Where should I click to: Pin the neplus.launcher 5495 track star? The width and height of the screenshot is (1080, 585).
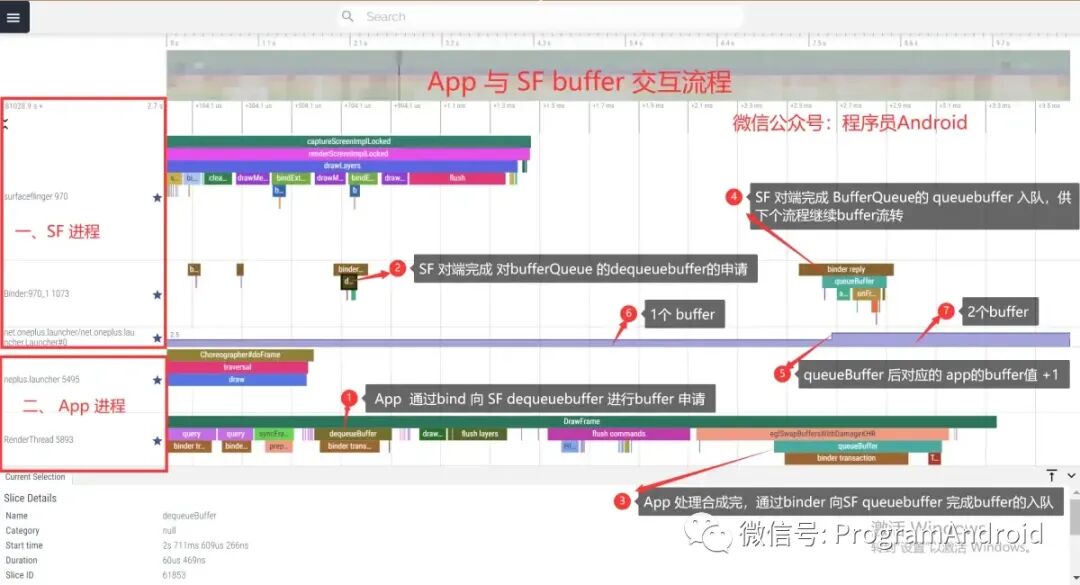point(157,380)
